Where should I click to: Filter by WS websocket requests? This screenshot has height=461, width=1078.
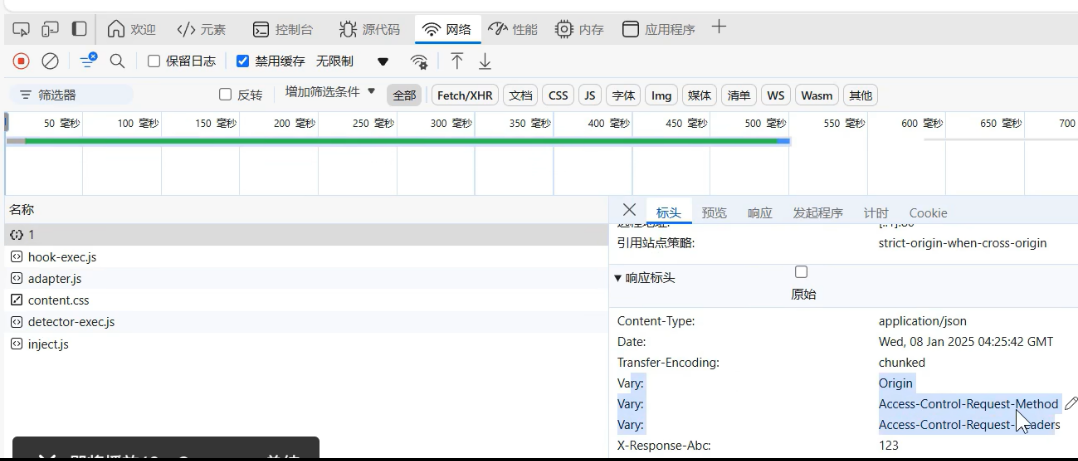point(776,95)
